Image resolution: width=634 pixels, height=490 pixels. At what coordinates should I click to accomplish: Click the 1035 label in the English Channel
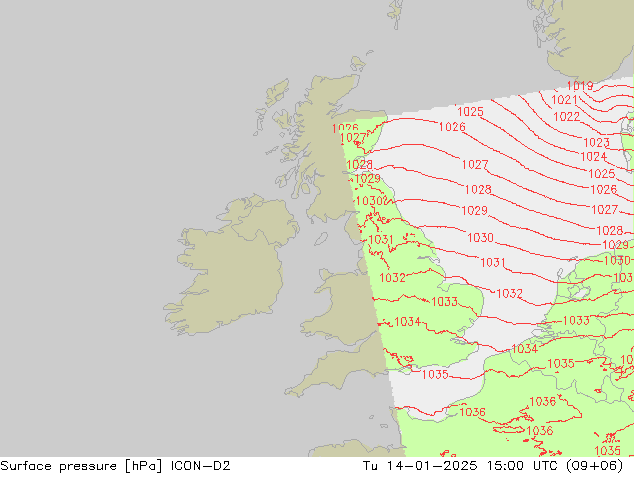pyautogui.click(x=435, y=374)
